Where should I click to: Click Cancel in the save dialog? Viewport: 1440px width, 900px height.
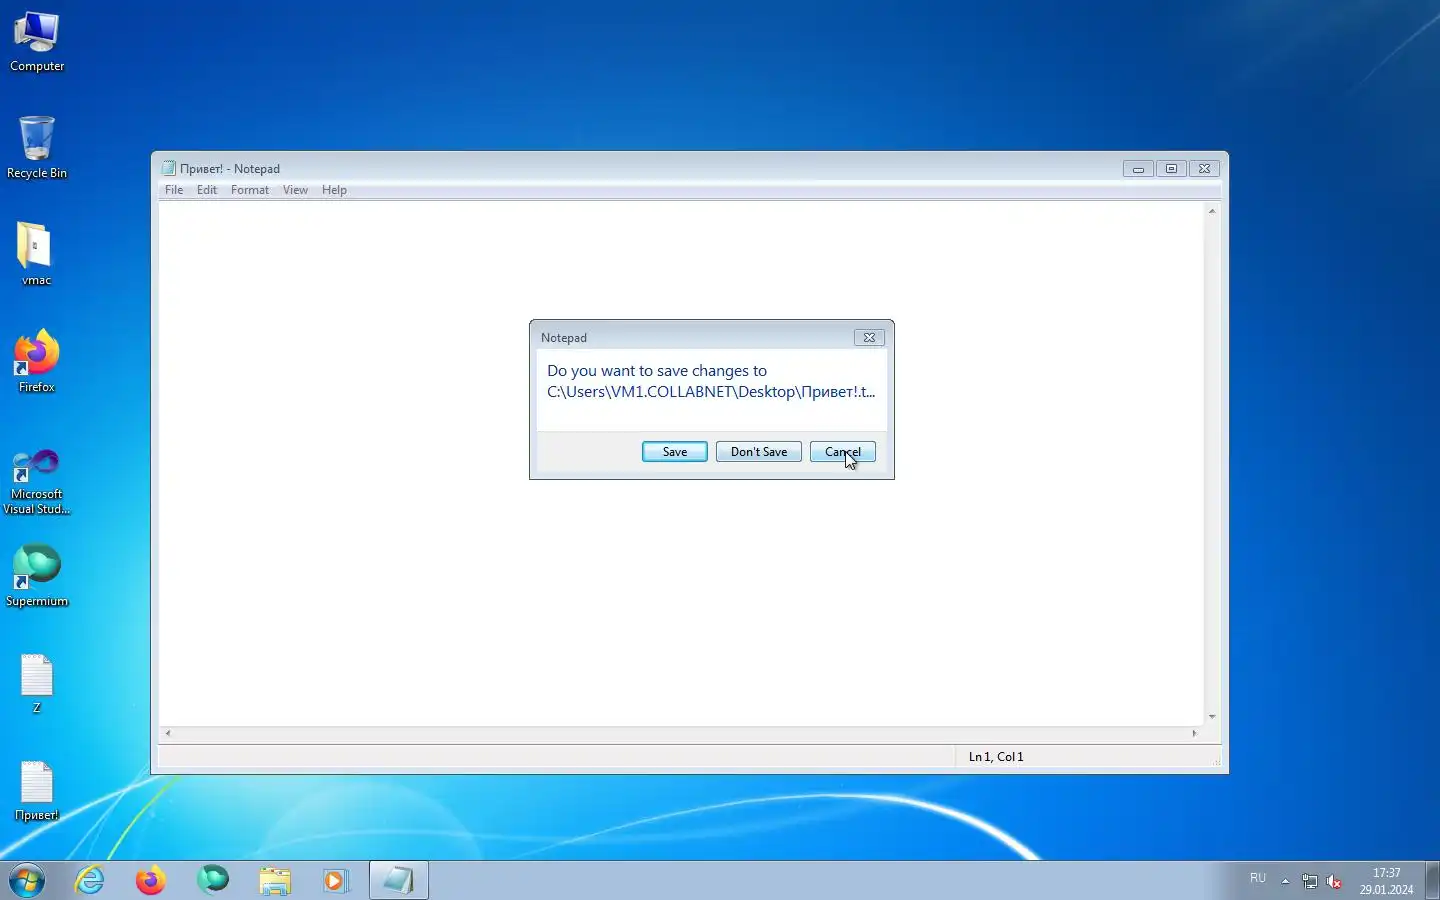click(843, 452)
